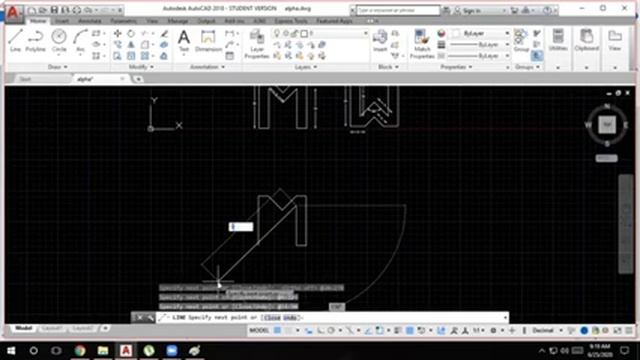Click the Move tool icon
The image size is (640, 360).
[118, 33]
